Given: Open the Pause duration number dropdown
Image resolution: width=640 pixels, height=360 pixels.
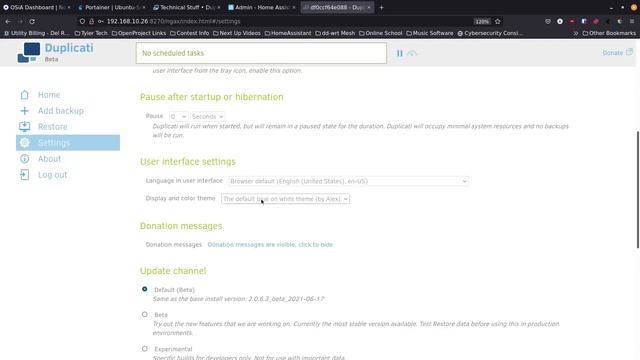Looking at the screenshot, I should 178,117.
